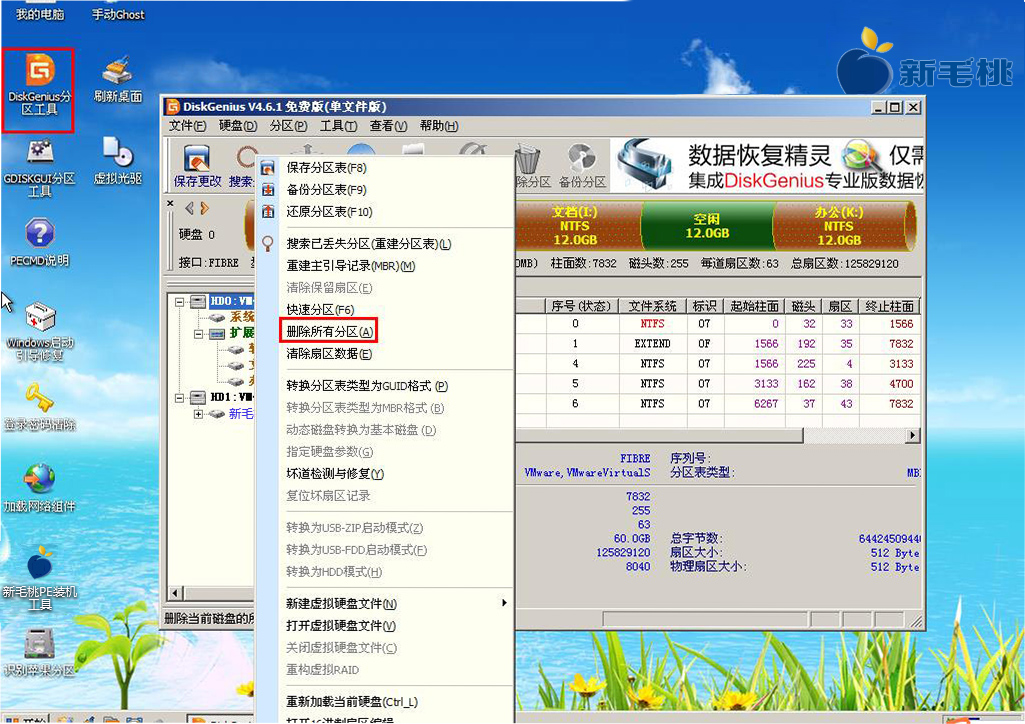The image size is (1025, 724).
Task: Open the 识别苹果分区 desktop icon
Action: [39, 652]
